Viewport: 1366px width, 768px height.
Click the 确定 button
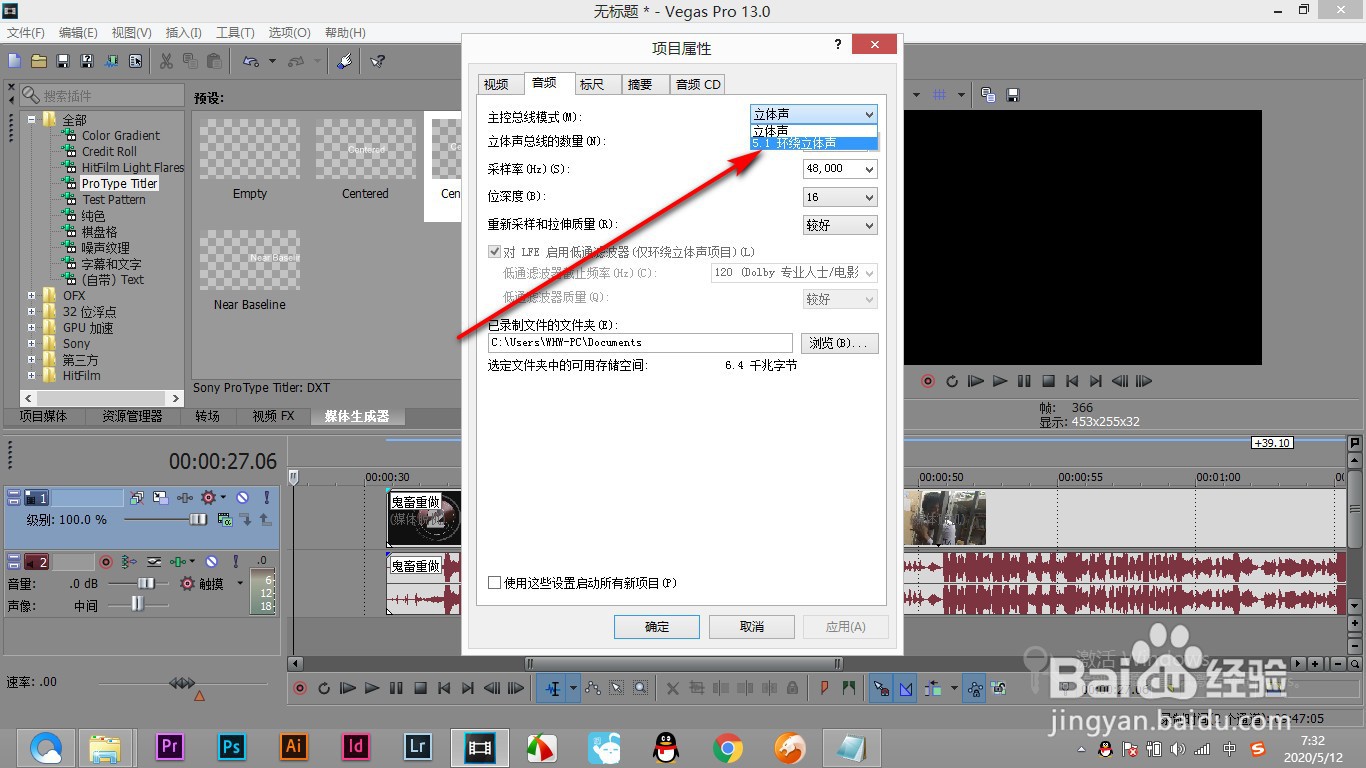(x=657, y=626)
